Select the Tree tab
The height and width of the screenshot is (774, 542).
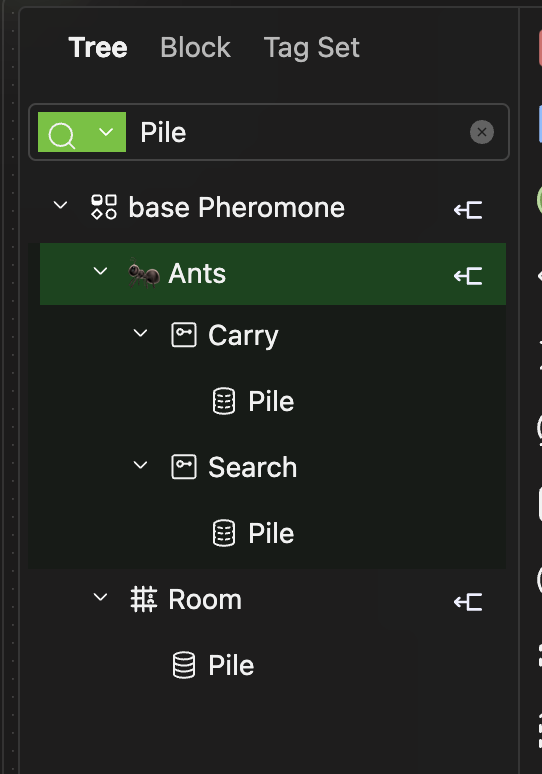click(98, 47)
